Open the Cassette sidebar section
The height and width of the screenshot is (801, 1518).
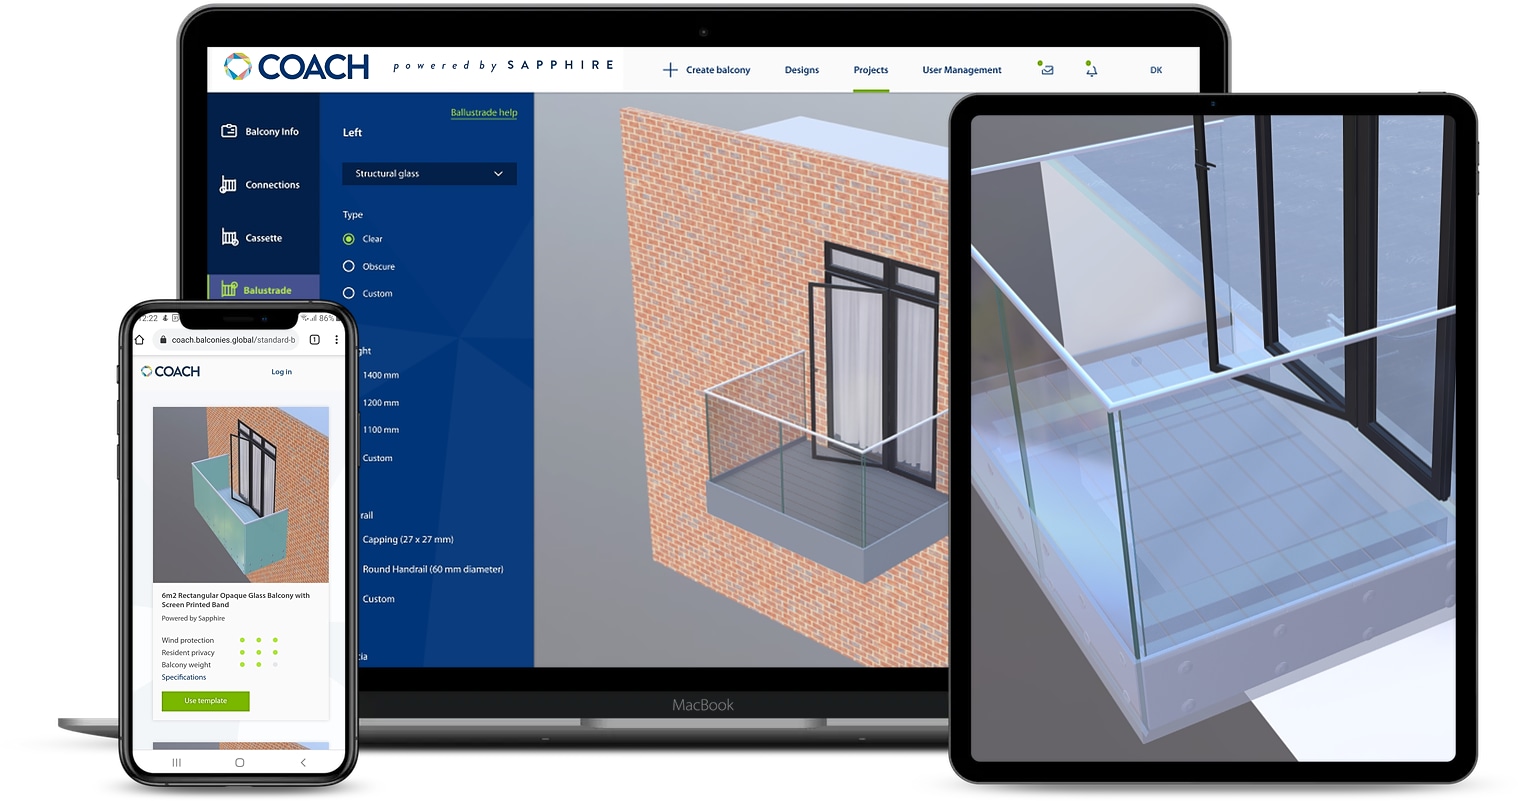263,238
